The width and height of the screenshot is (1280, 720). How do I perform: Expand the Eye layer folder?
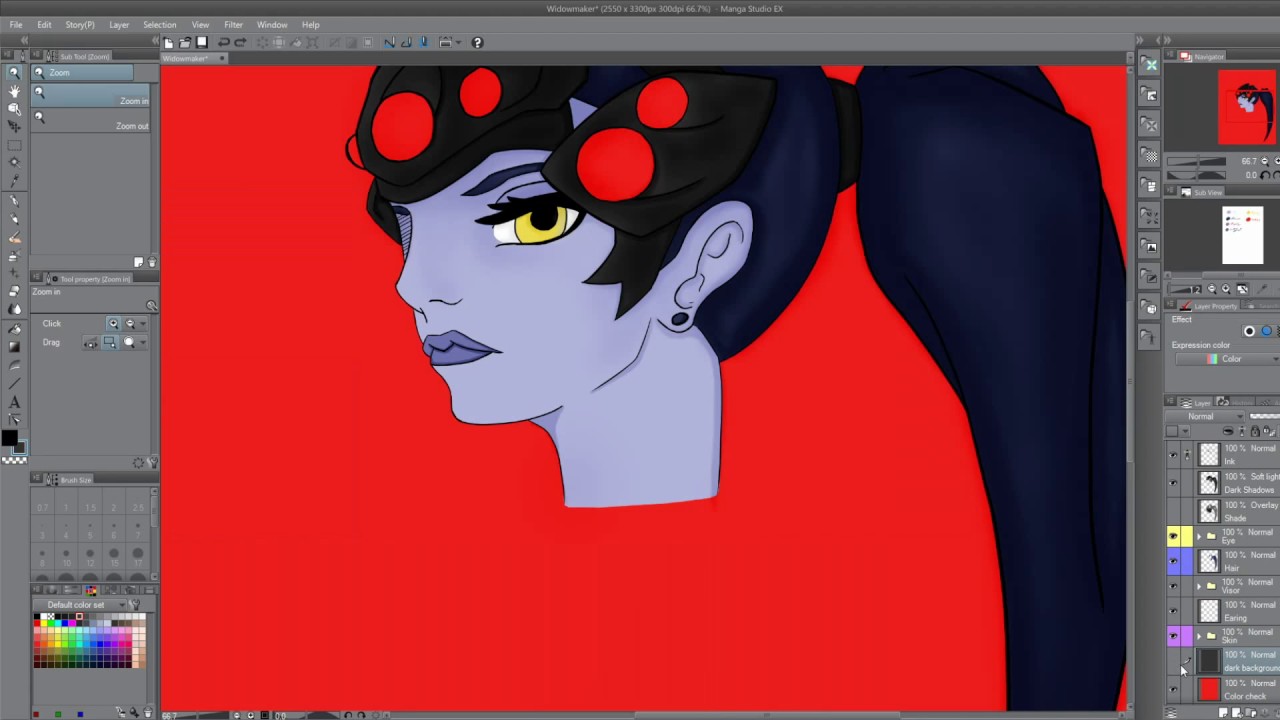click(1199, 536)
